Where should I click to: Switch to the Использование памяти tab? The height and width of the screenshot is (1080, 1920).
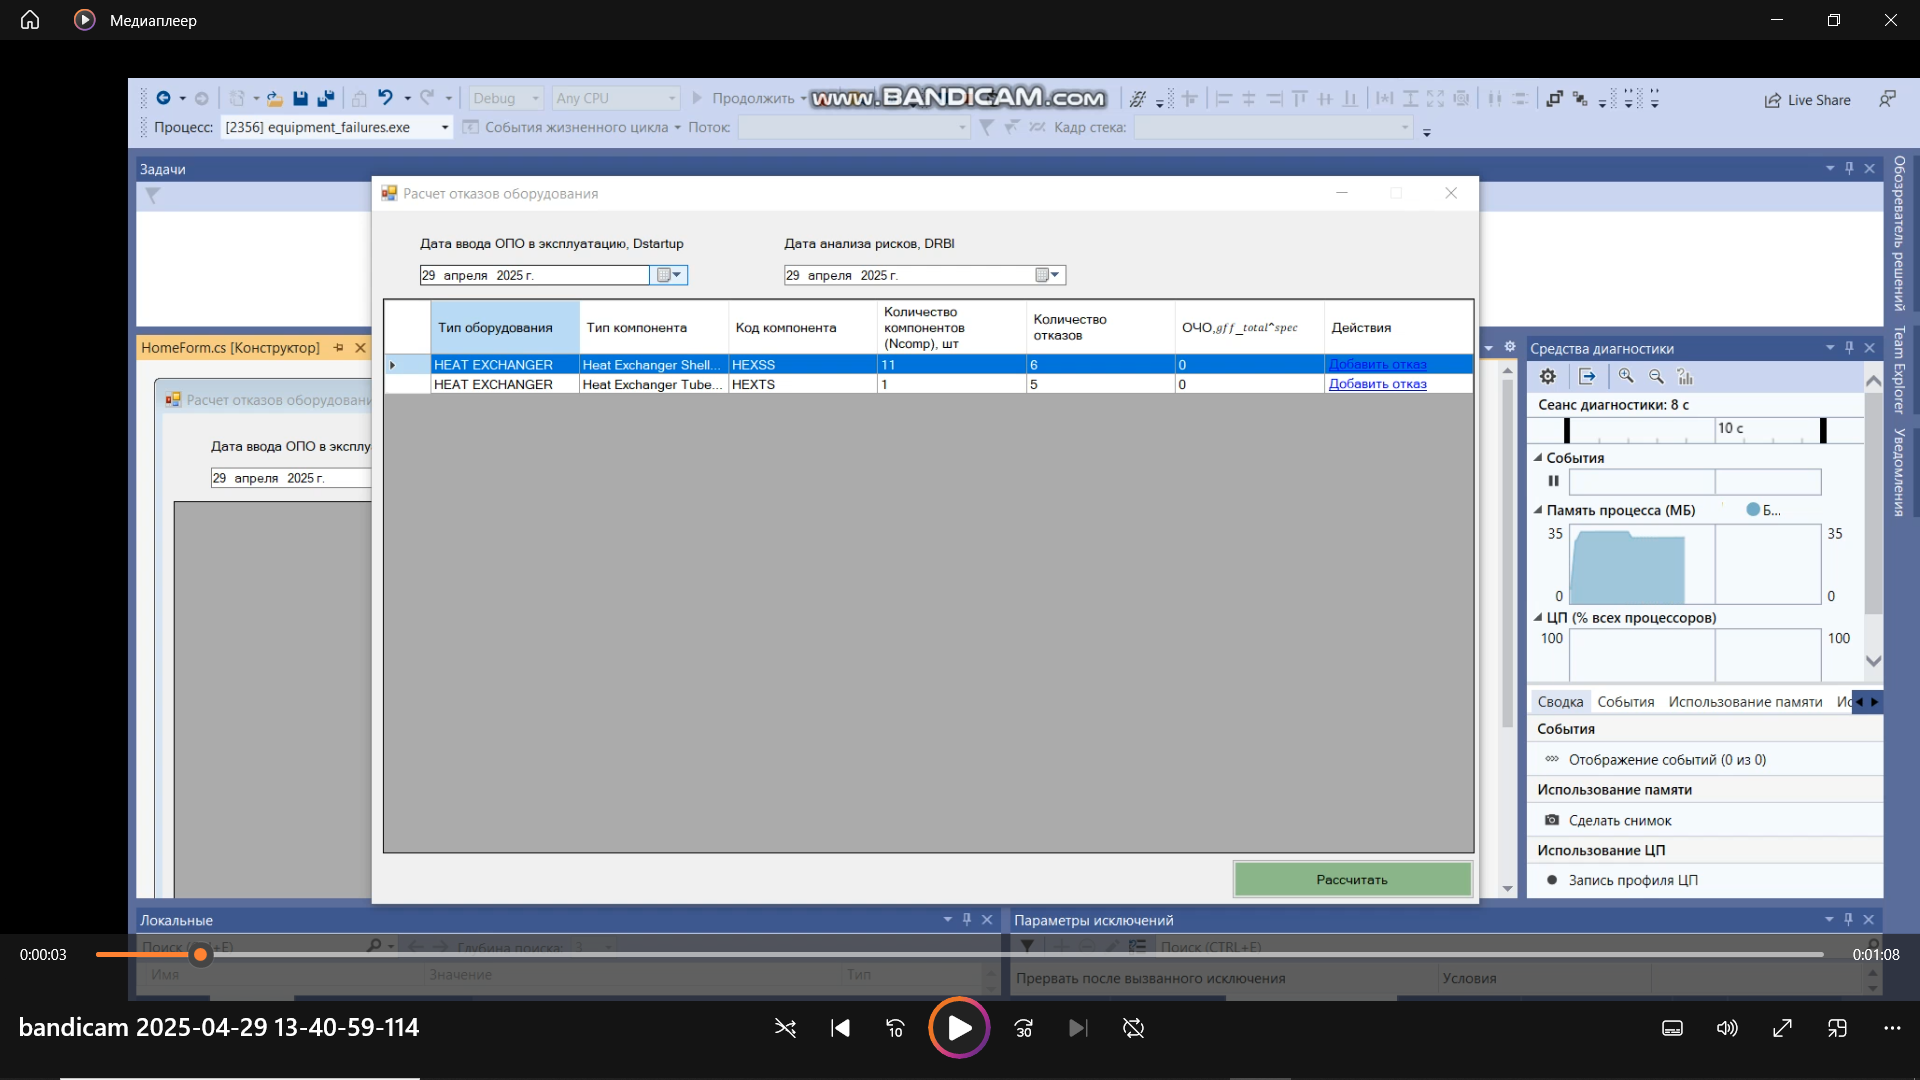1745,702
